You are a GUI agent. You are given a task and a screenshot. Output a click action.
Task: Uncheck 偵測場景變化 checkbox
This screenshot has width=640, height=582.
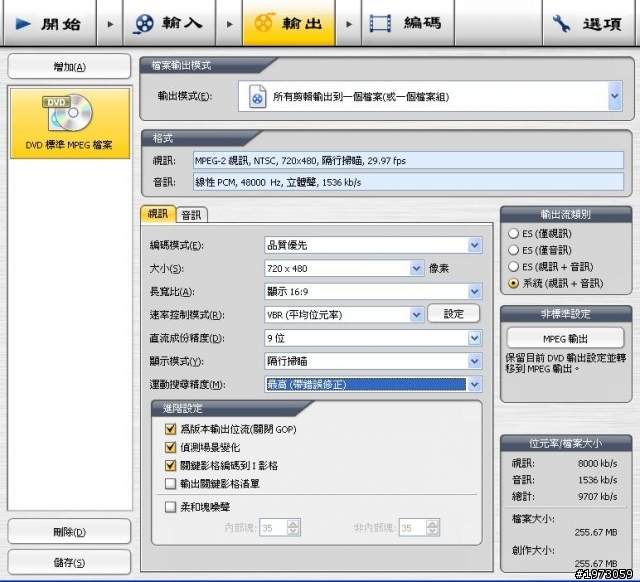coord(170,447)
